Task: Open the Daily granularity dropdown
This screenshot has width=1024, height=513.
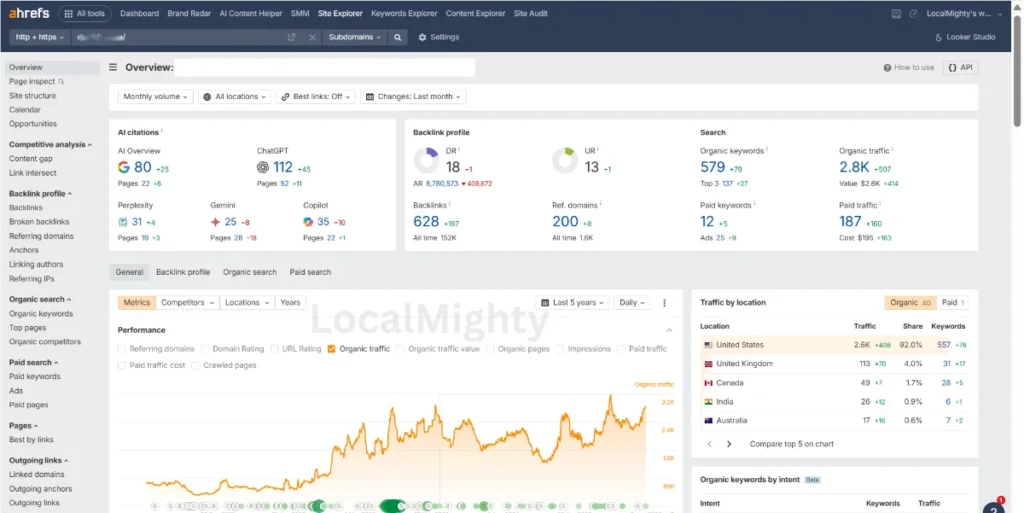Action: pyautogui.click(x=632, y=303)
